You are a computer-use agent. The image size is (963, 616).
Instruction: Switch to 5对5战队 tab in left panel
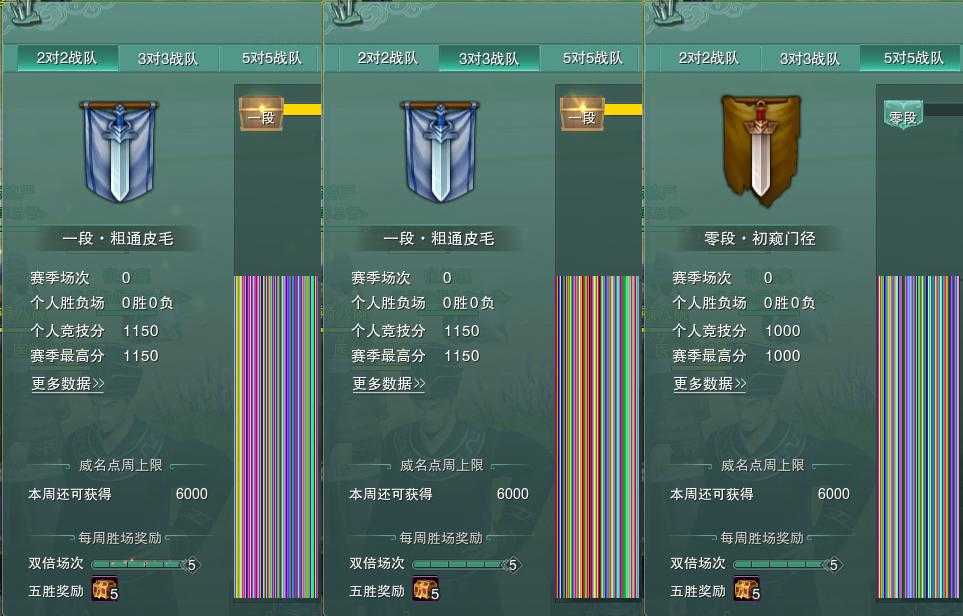tap(271, 58)
